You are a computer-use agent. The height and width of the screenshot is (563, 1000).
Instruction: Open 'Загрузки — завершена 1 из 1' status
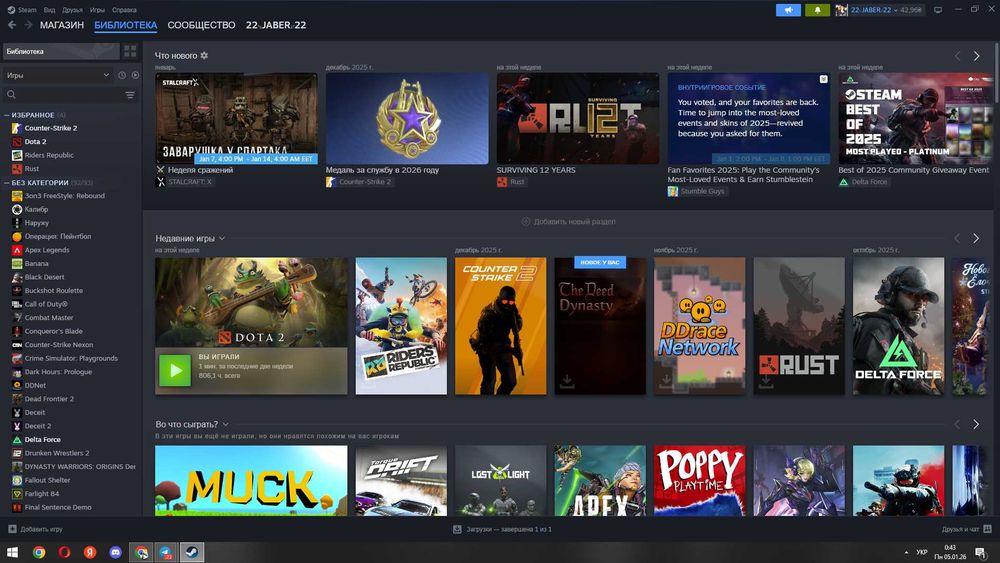tap(509, 529)
